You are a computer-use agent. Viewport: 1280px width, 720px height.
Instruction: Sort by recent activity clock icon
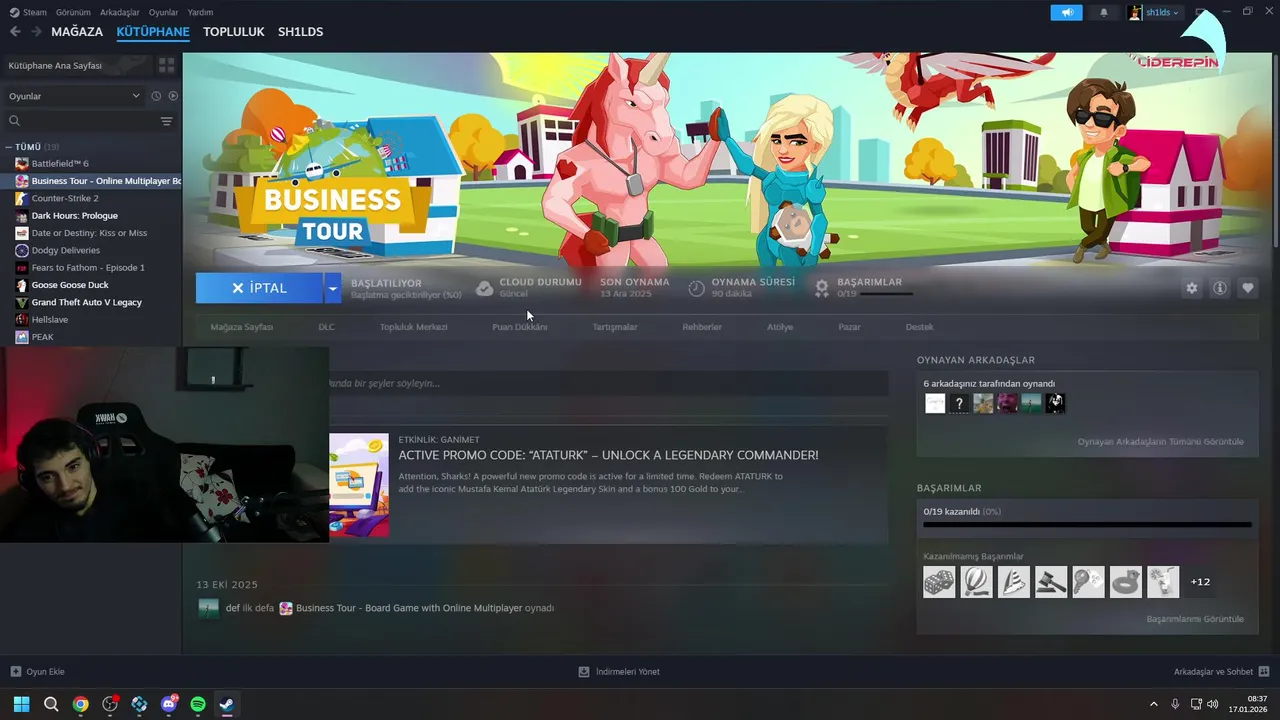(x=156, y=96)
